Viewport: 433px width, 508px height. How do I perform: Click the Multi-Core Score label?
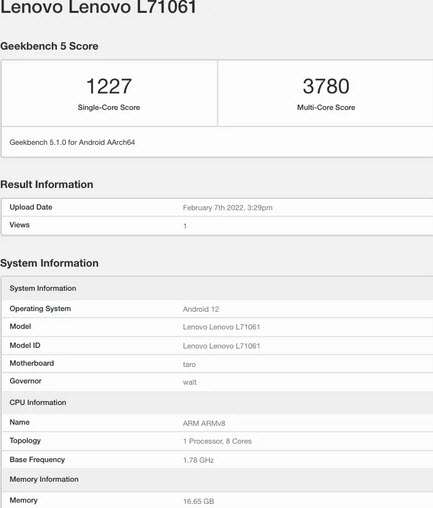click(326, 107)
